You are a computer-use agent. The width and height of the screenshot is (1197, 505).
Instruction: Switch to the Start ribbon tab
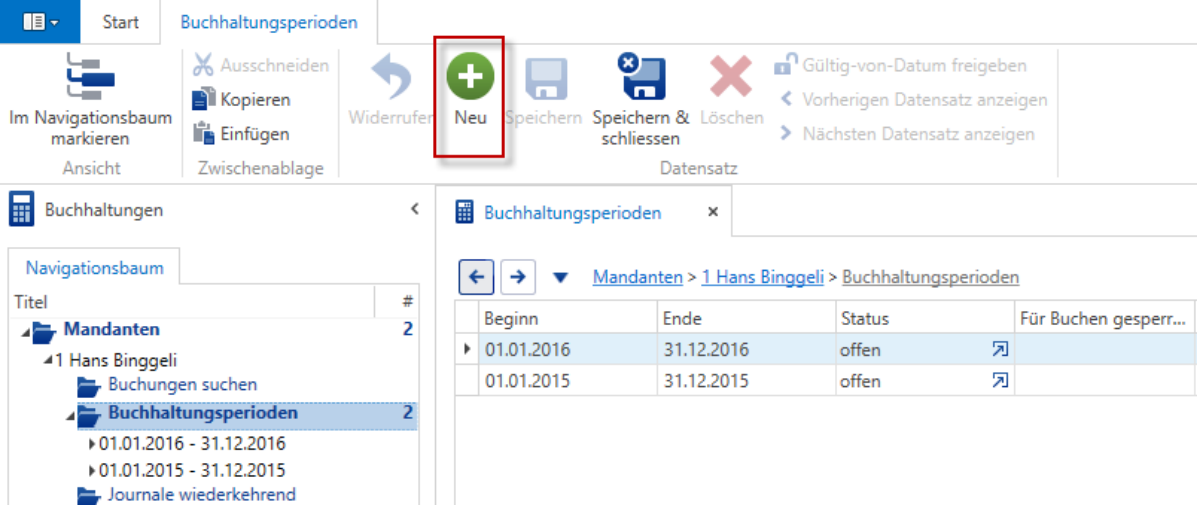tap(121, 22)
